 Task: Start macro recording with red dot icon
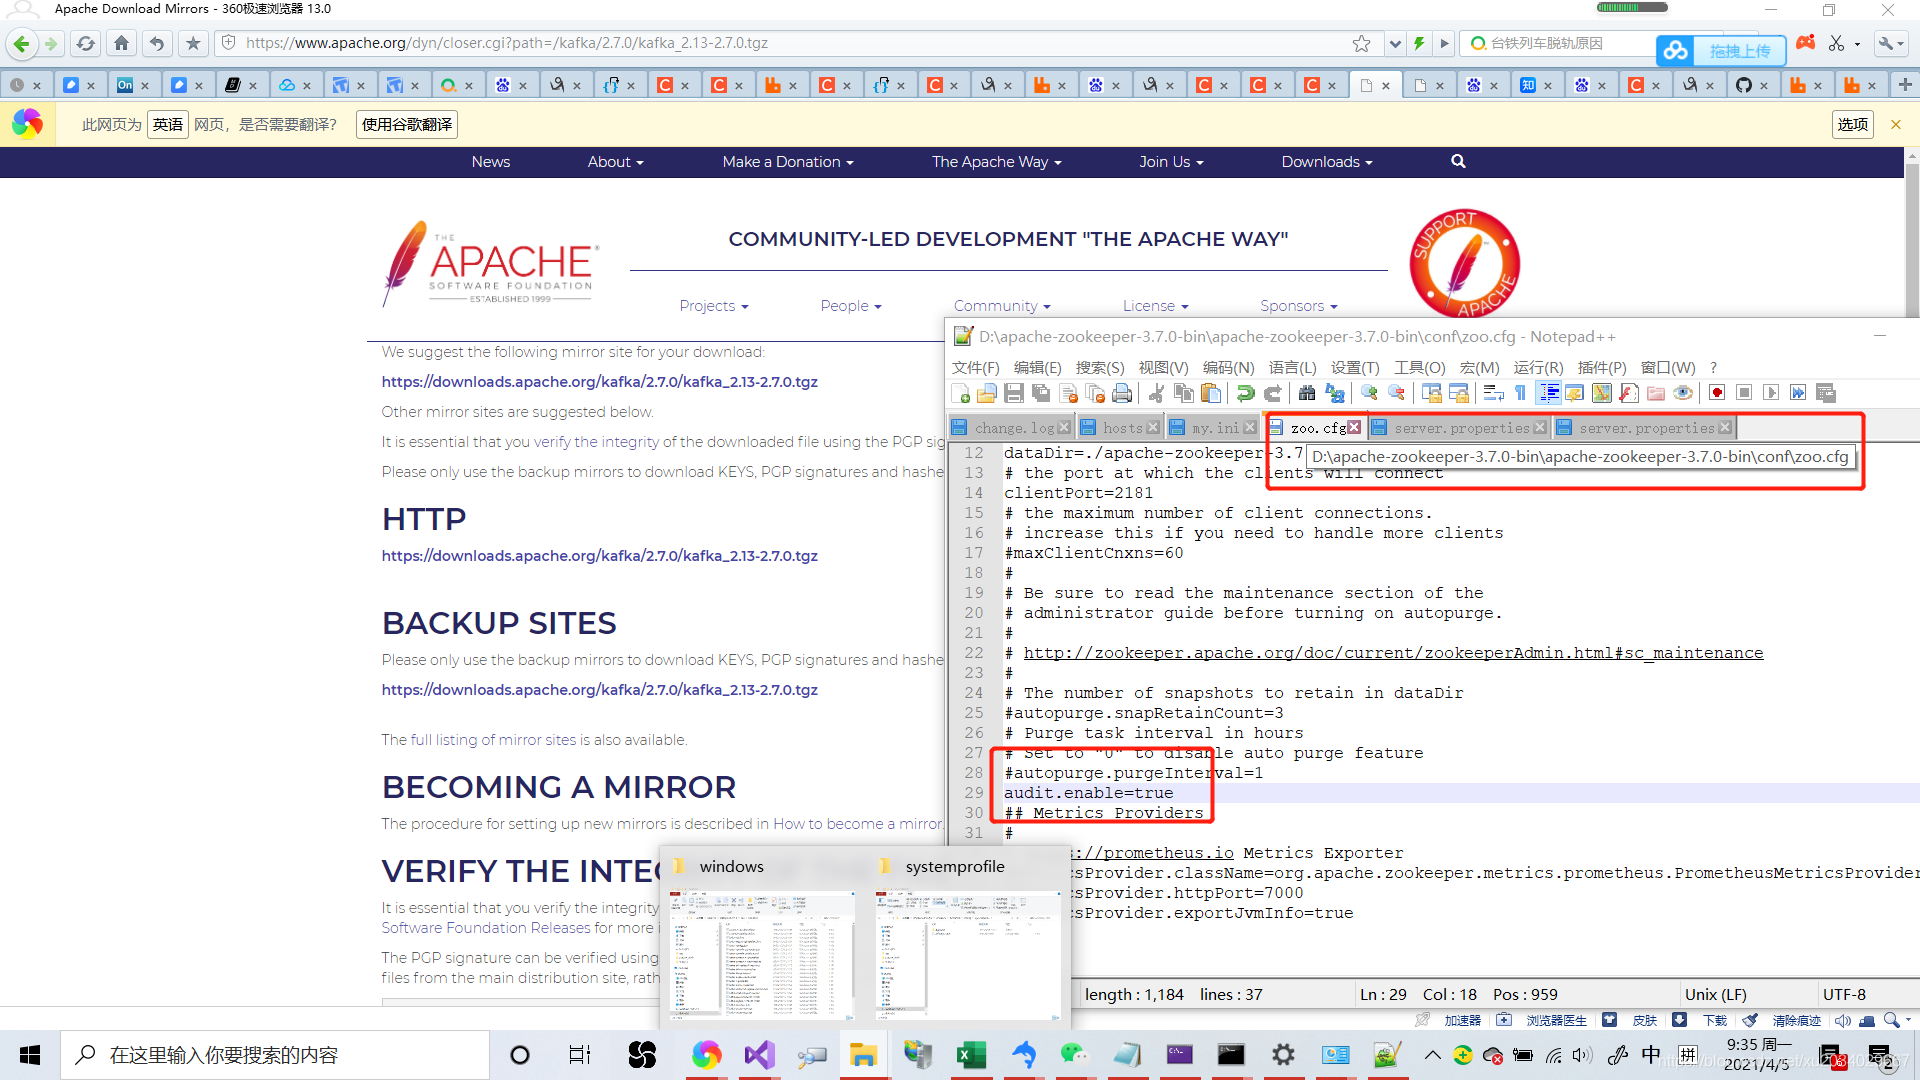coord(1717,393)
